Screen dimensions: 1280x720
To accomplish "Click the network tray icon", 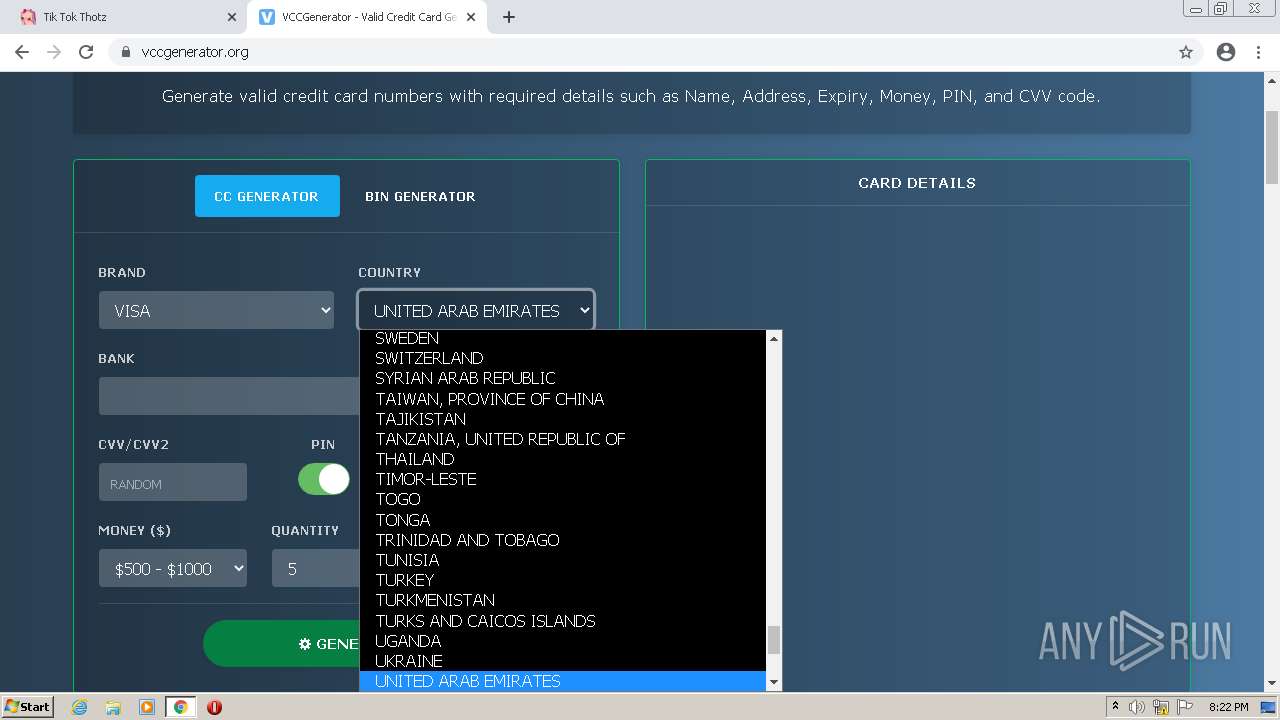I will point(1161,707).
